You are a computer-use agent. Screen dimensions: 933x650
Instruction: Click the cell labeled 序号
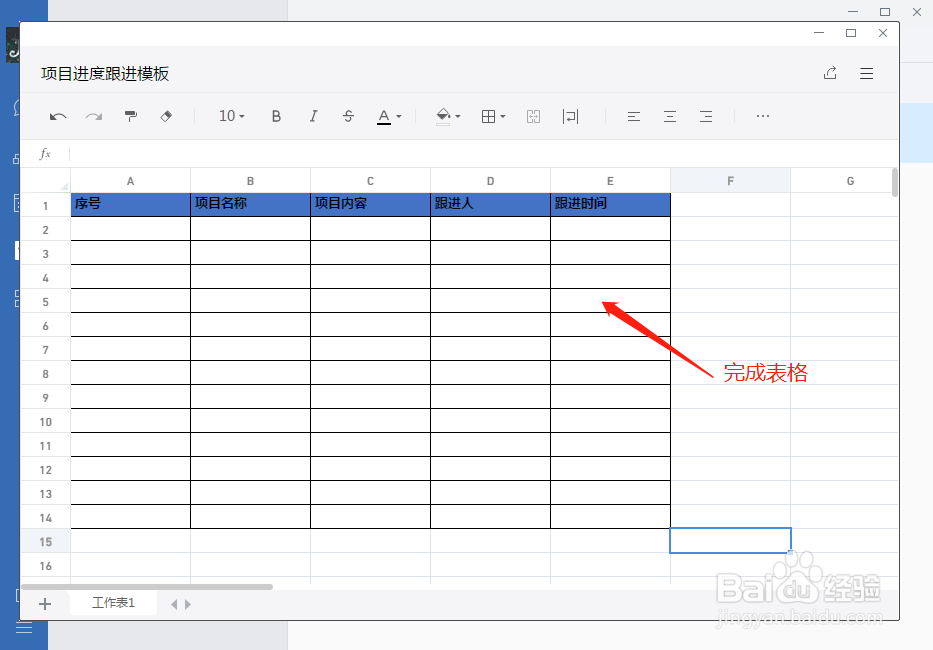click(x=130, y=204)
